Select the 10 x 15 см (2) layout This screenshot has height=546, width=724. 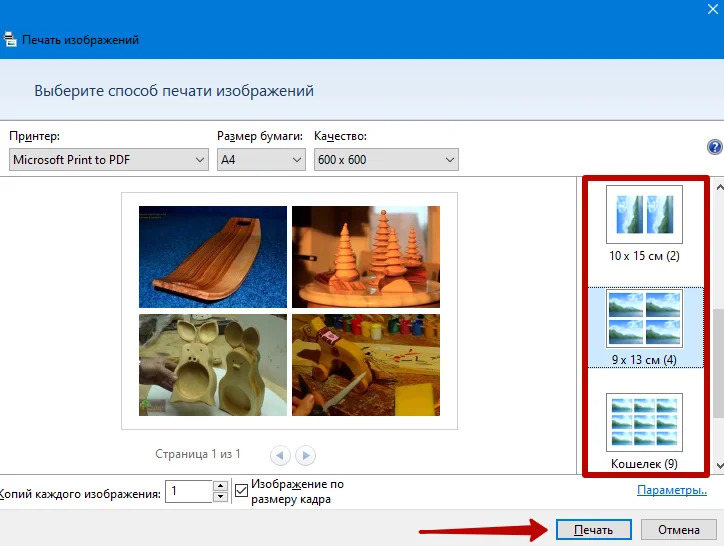tap(644, 224)
